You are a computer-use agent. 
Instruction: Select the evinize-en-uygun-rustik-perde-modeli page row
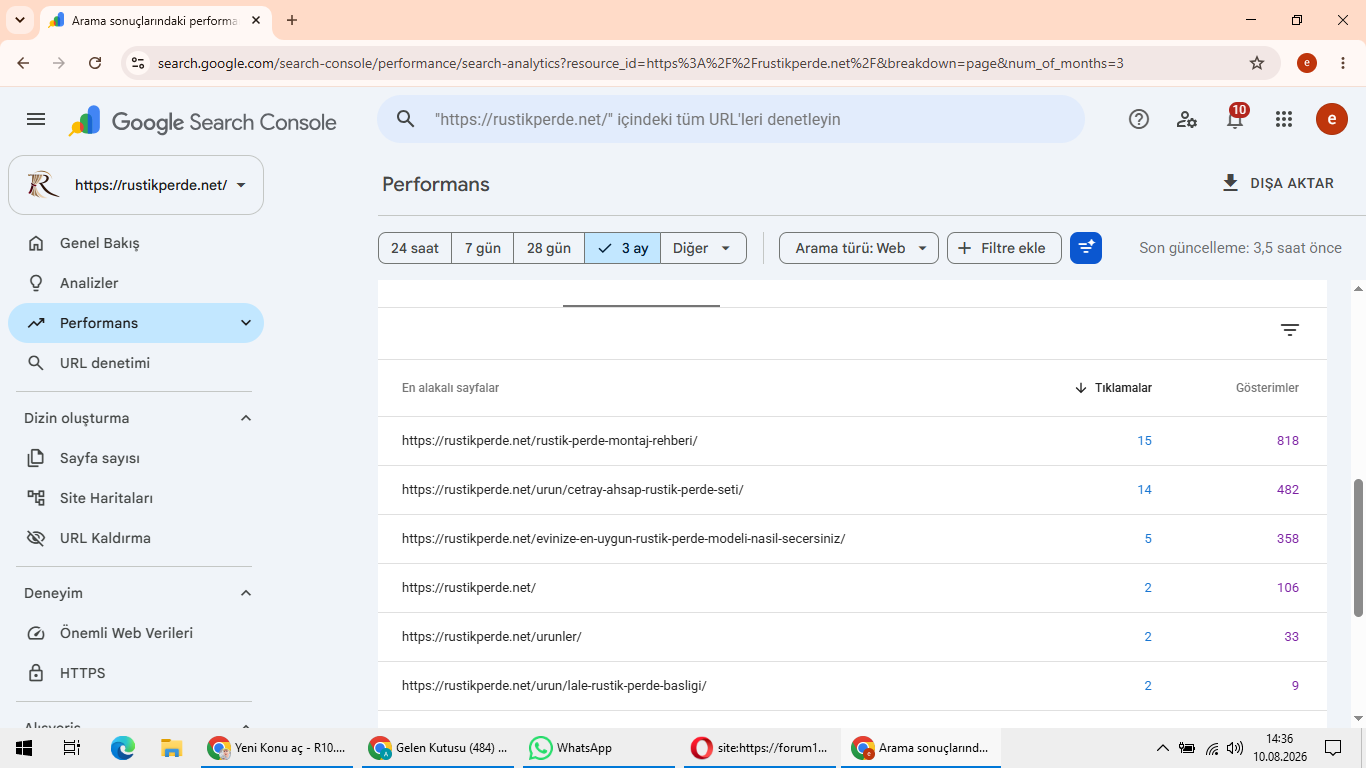click(852, 539)
